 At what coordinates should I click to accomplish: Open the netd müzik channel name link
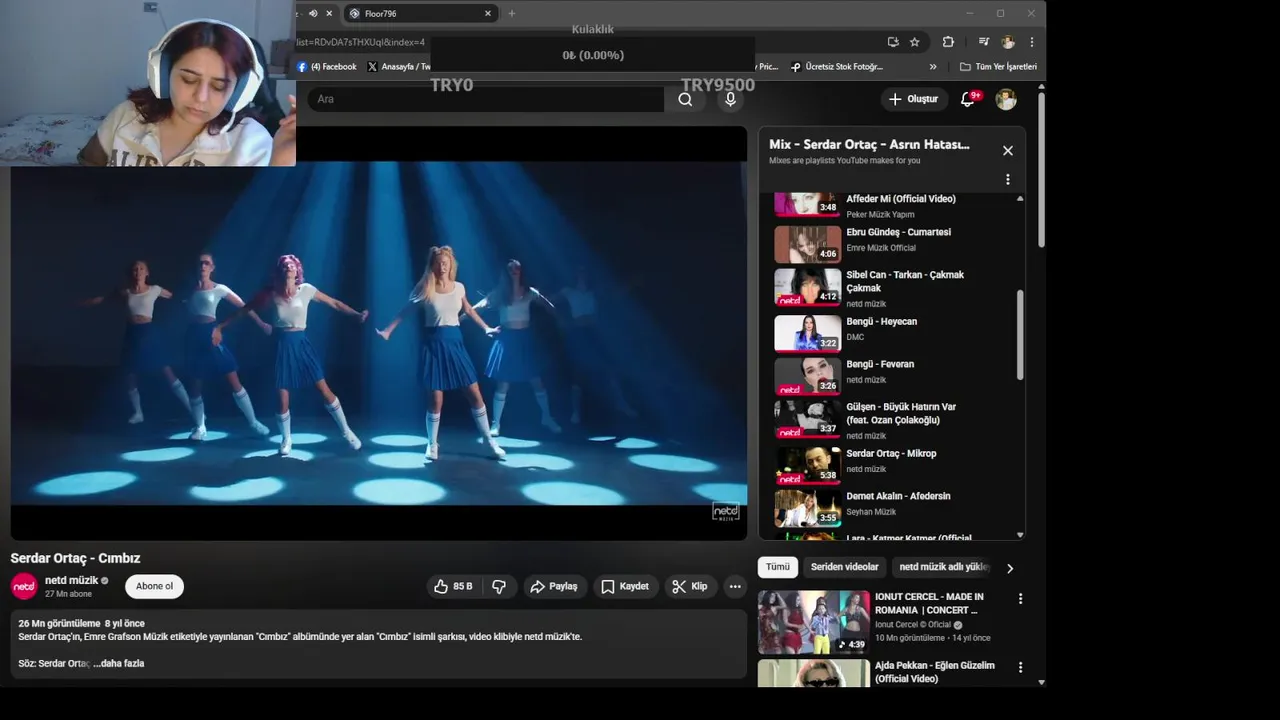[71, 580]
